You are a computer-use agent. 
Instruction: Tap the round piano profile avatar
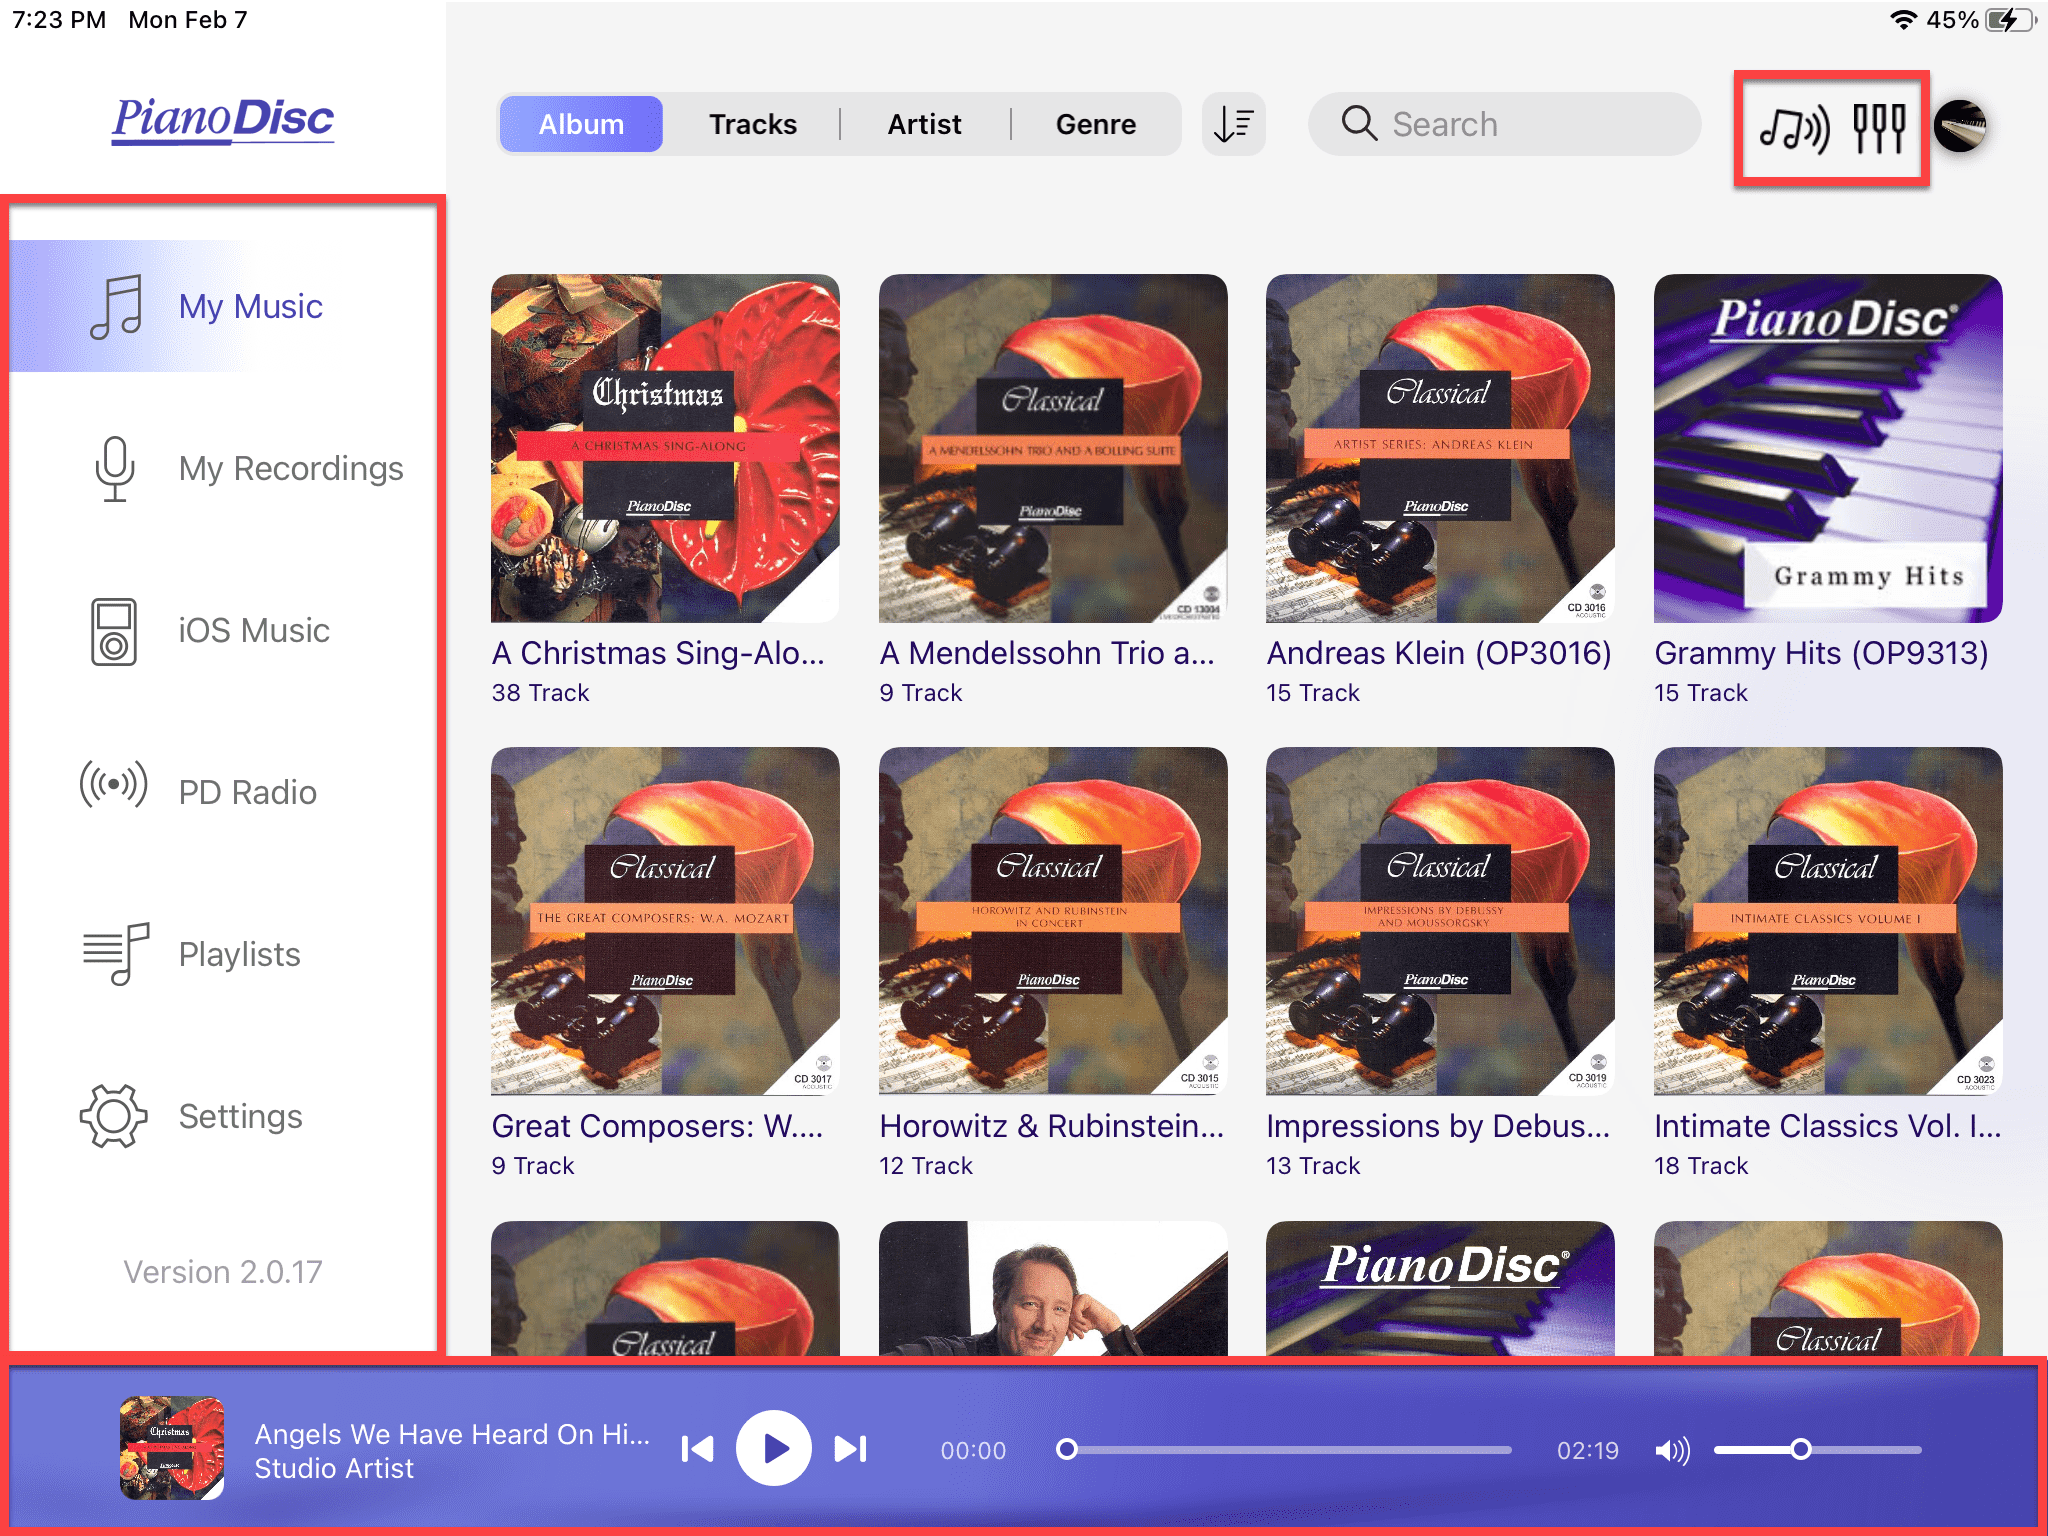[1960, 126]
